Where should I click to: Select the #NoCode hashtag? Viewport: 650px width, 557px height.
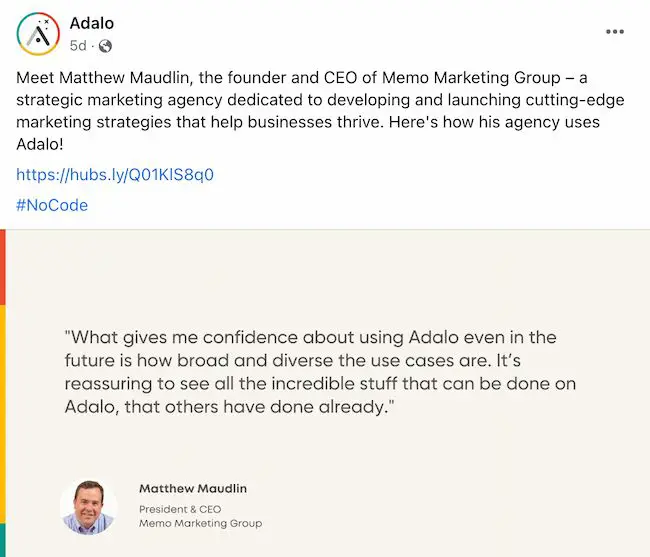click(52, 205)
